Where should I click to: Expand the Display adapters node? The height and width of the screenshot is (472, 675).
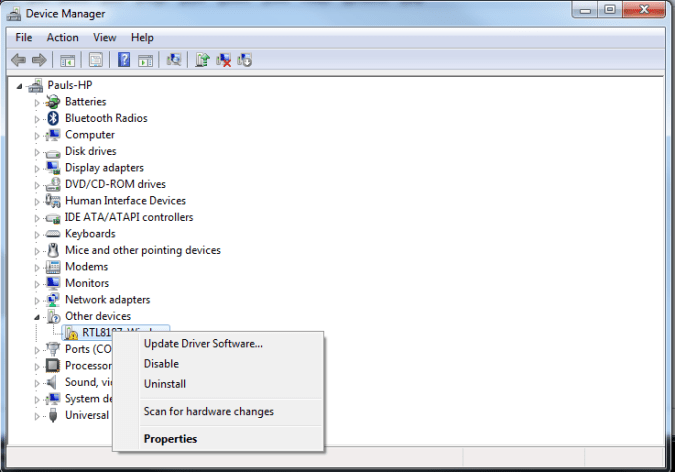[x=38, y=168]
